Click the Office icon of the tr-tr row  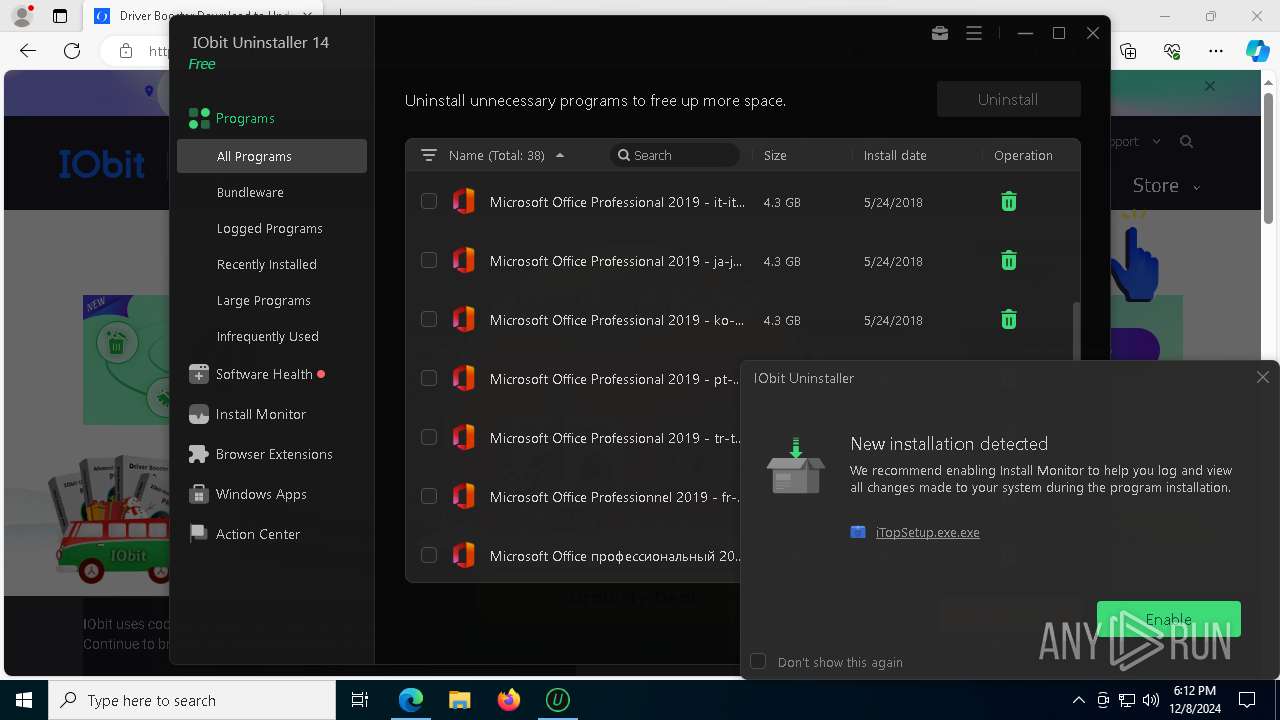(x=463, y=437)
